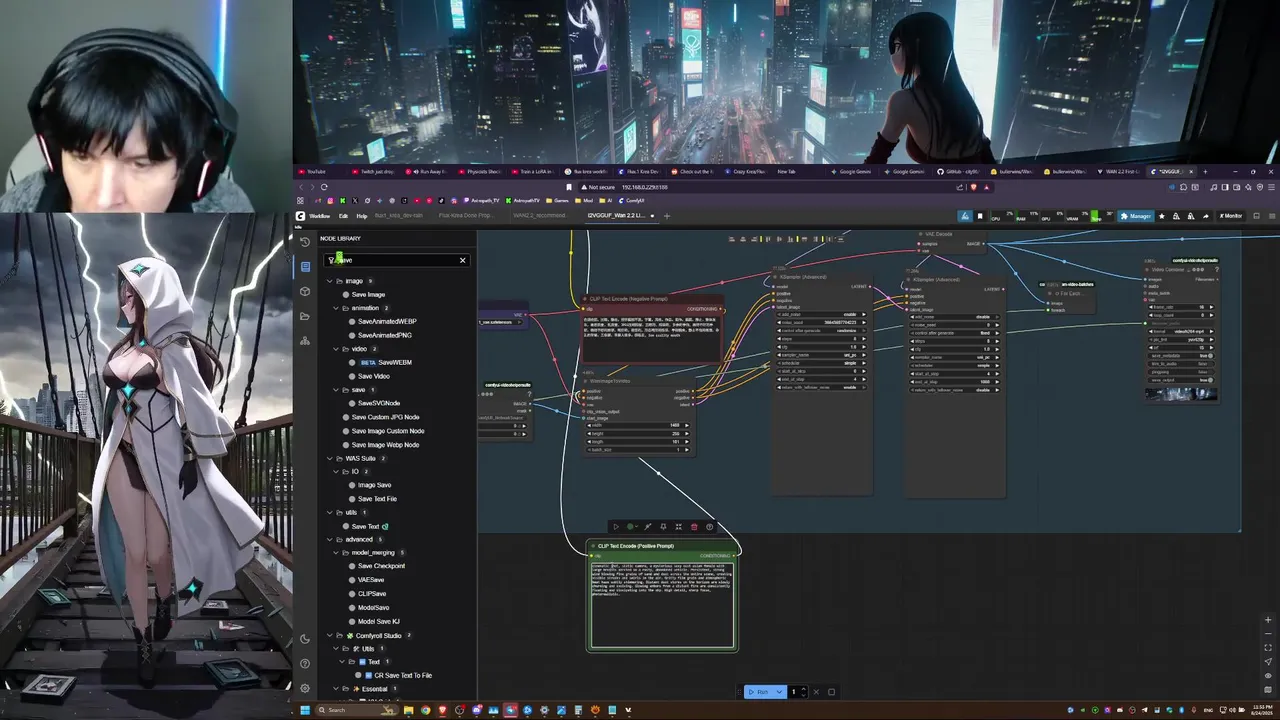Image resolution: width=1280 pixels, height=720 pixels.
Task: Open the Edit menu
Action: [x=343, y=215]
